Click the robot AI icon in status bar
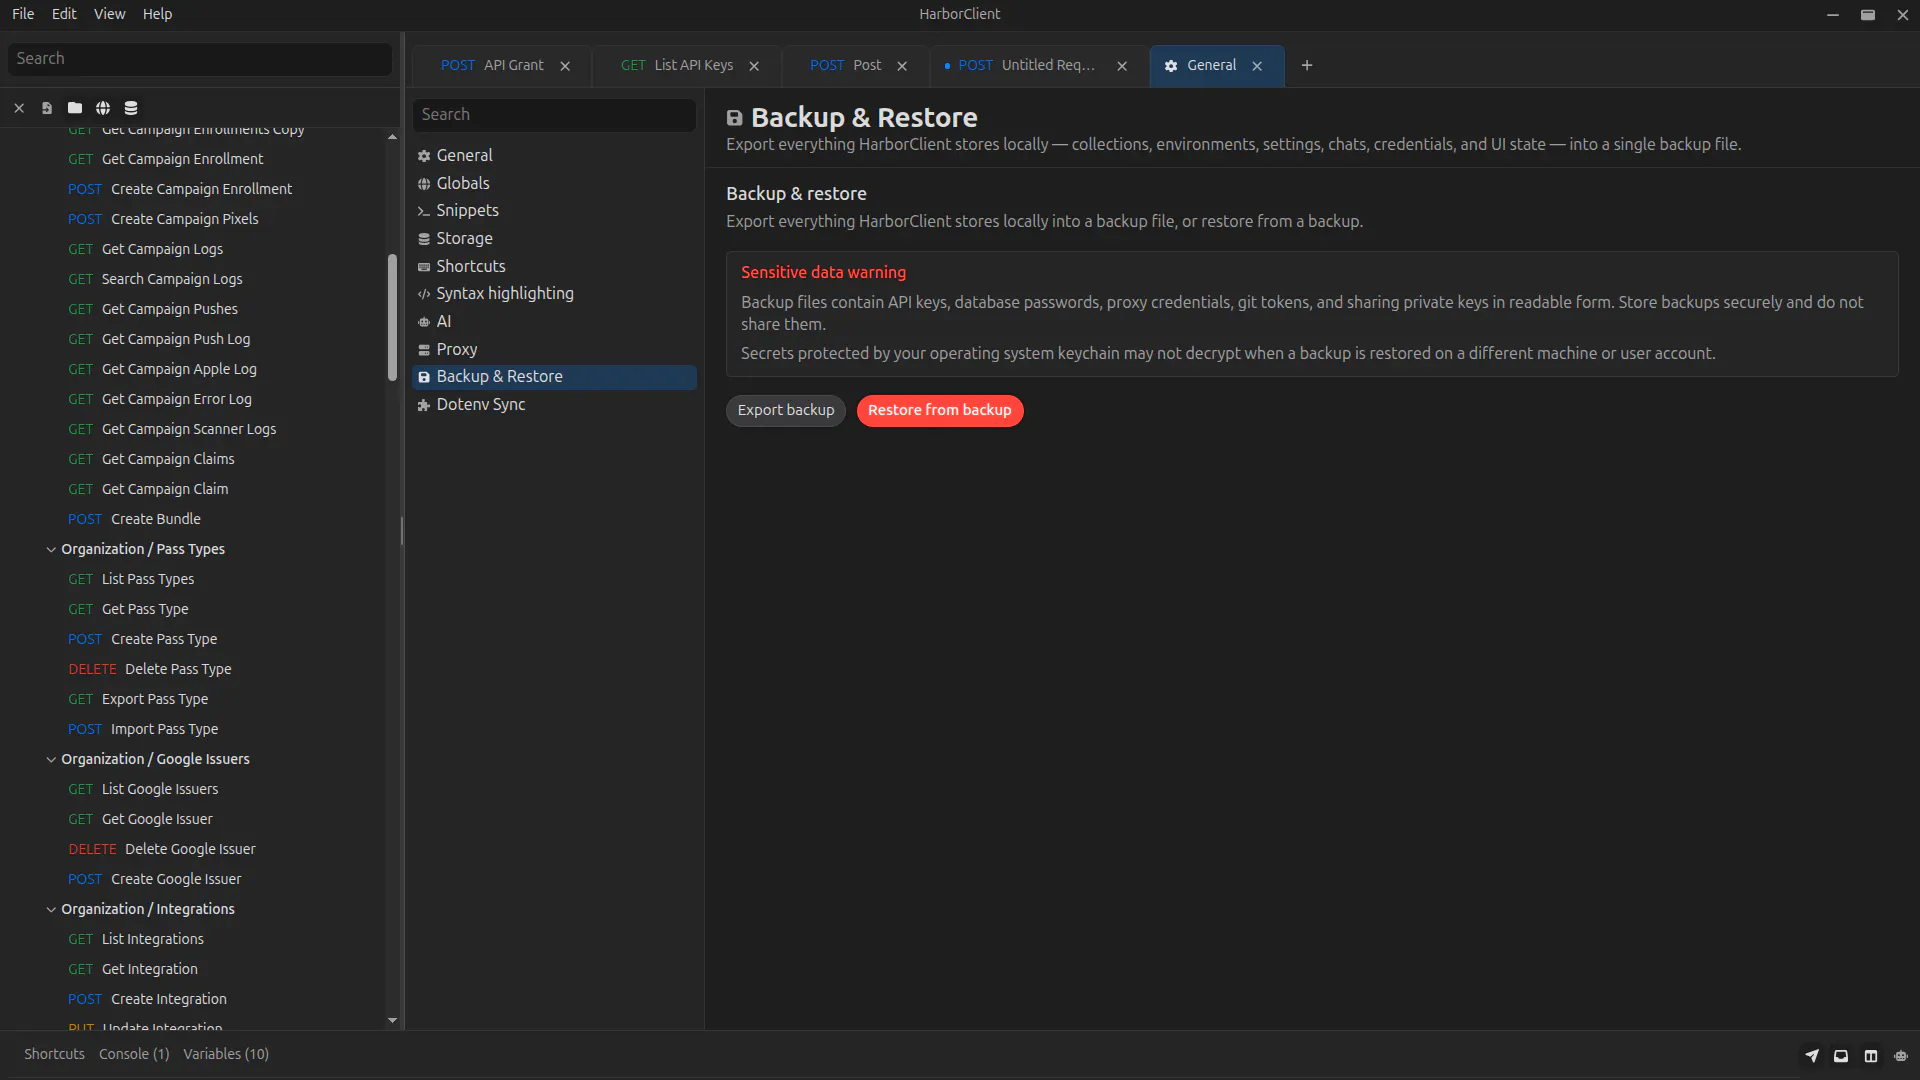Viewport: 1920px width, 1080px height. [1901, 1055]
